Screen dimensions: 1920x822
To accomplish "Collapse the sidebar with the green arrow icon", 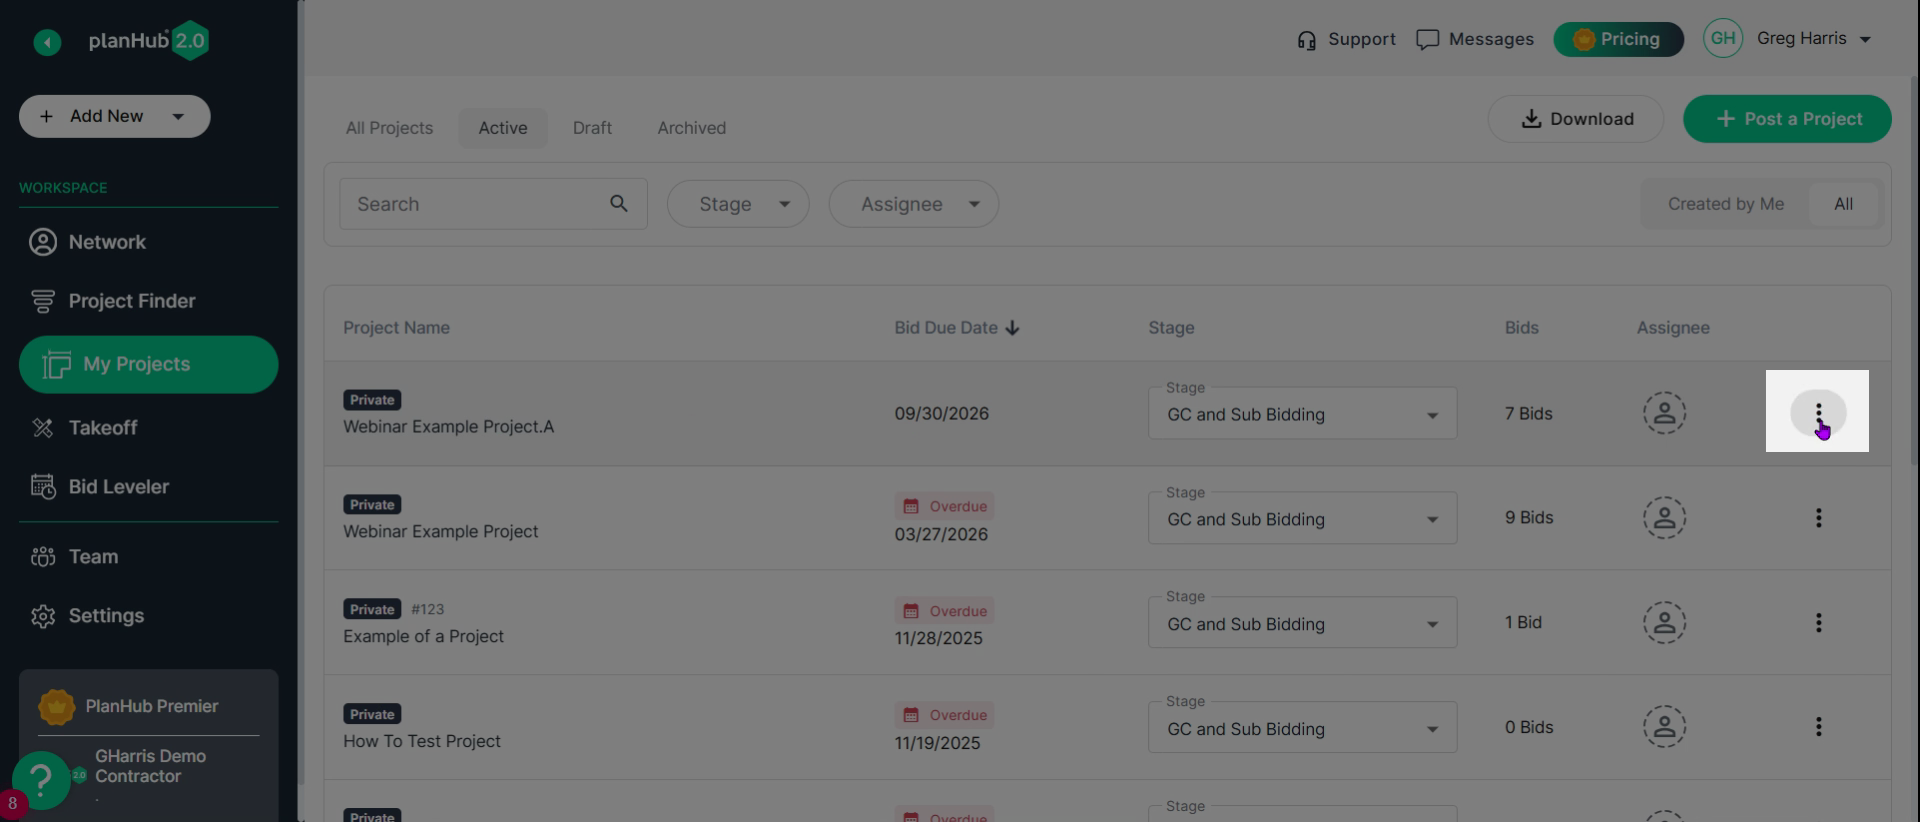I will 47,42.
